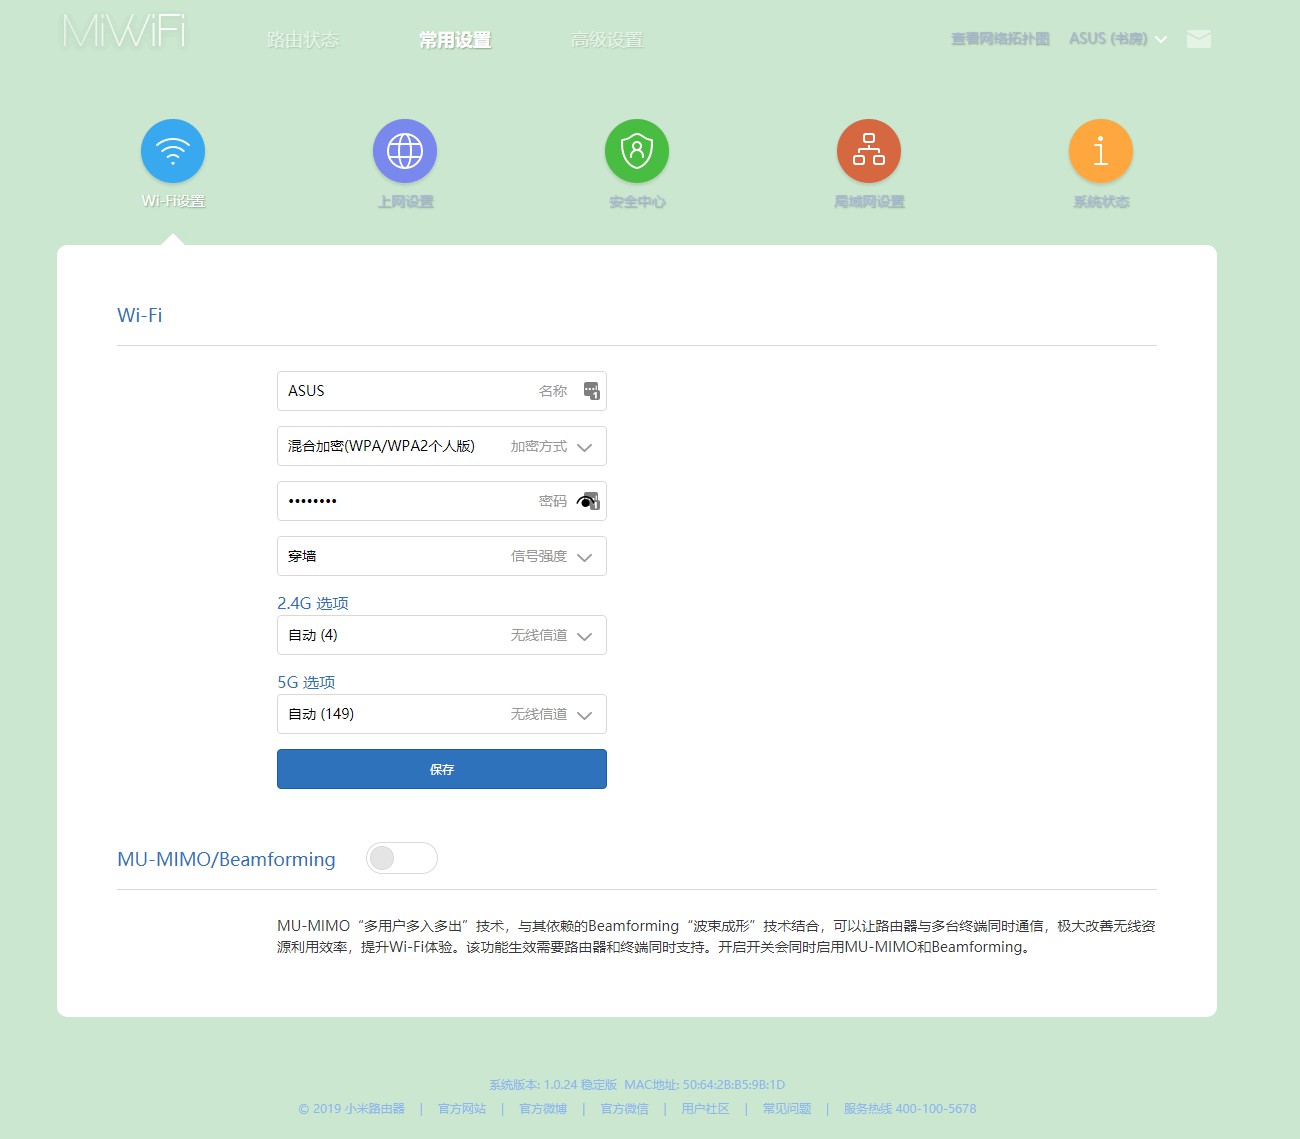
Task: View 系统状态 info icon
Action: [1100, 150]
